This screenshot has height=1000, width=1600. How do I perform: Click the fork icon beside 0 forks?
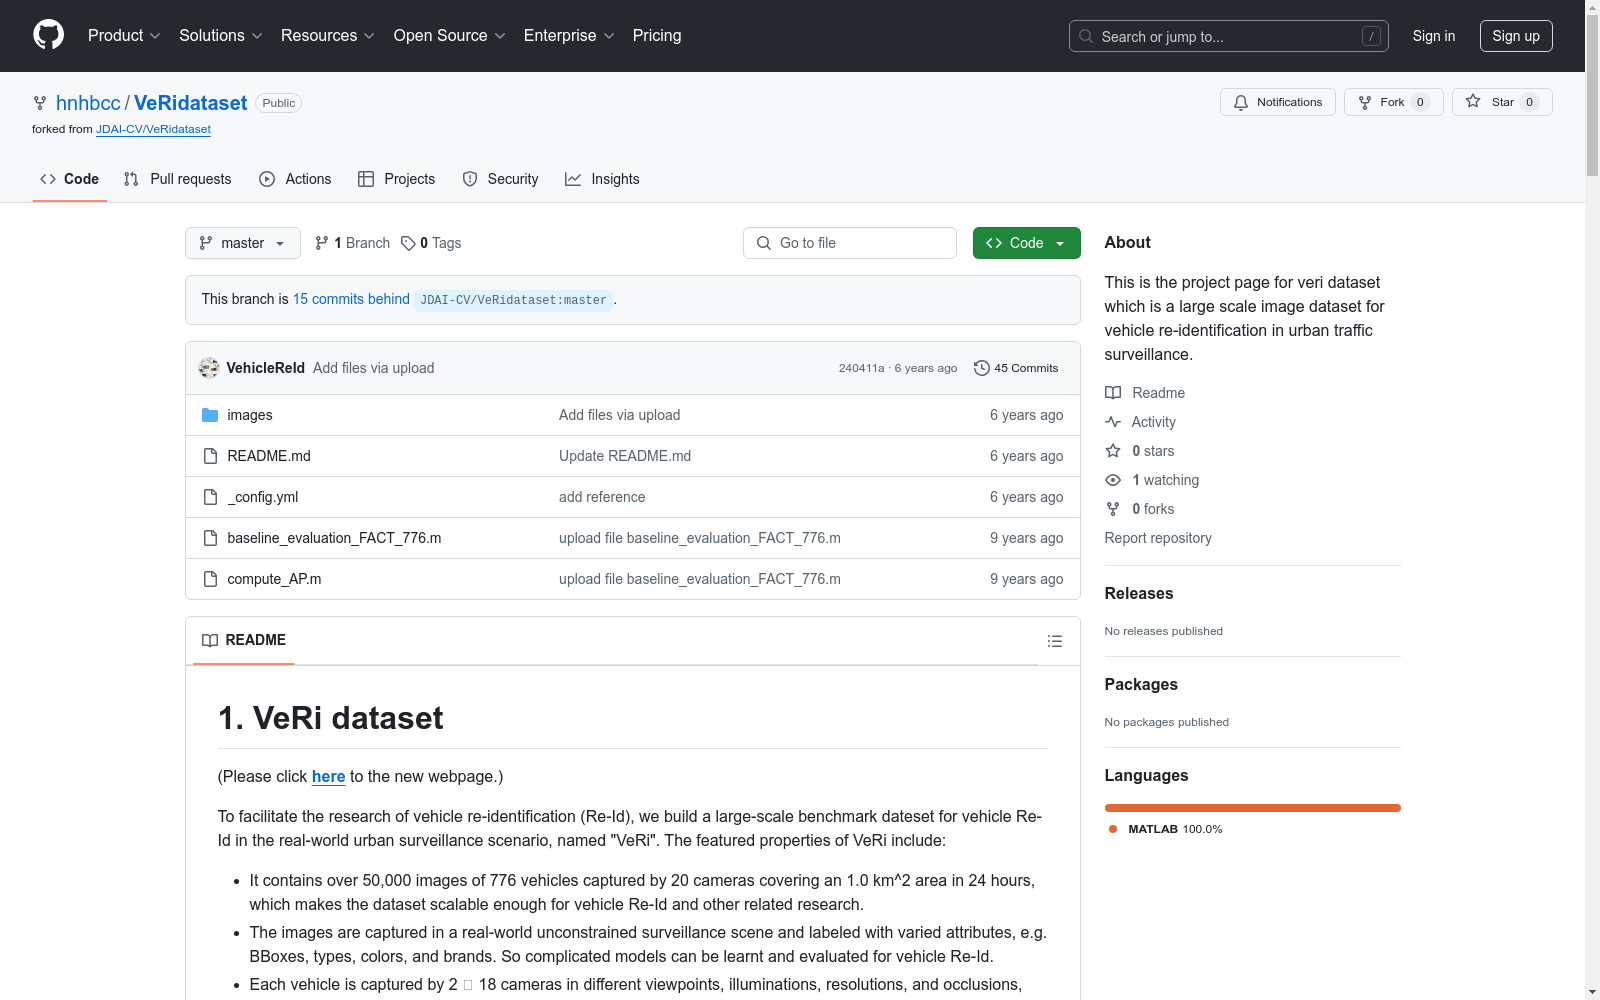click(1113, 509)
